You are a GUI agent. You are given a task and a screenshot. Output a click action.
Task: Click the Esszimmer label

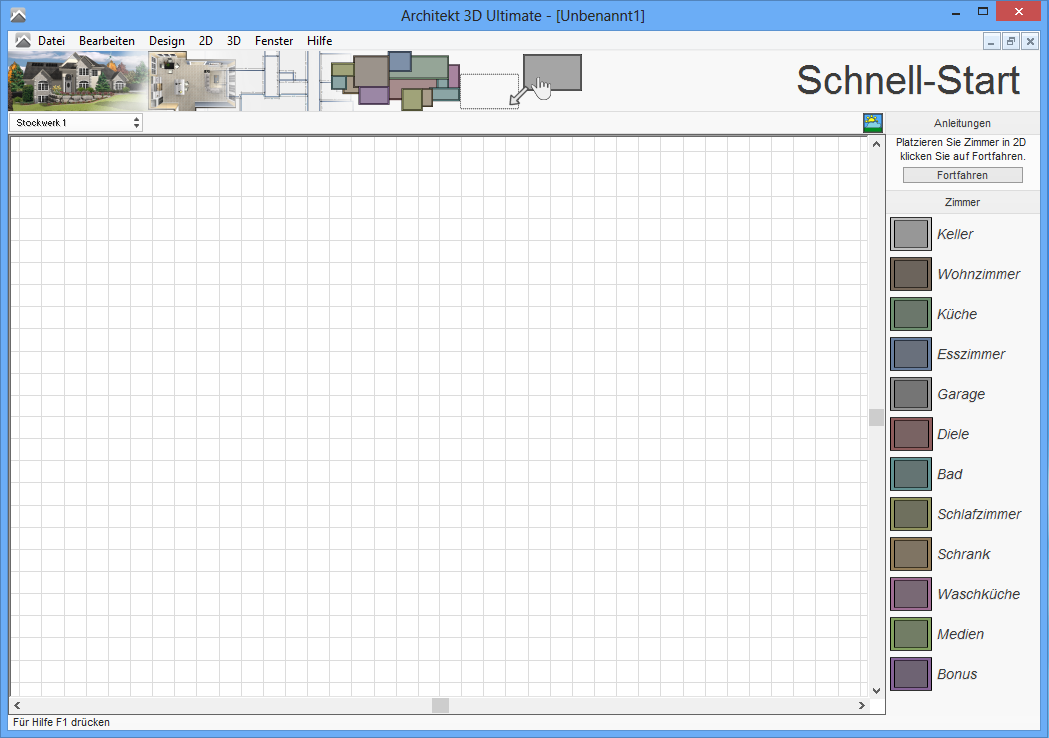point(971,354)
